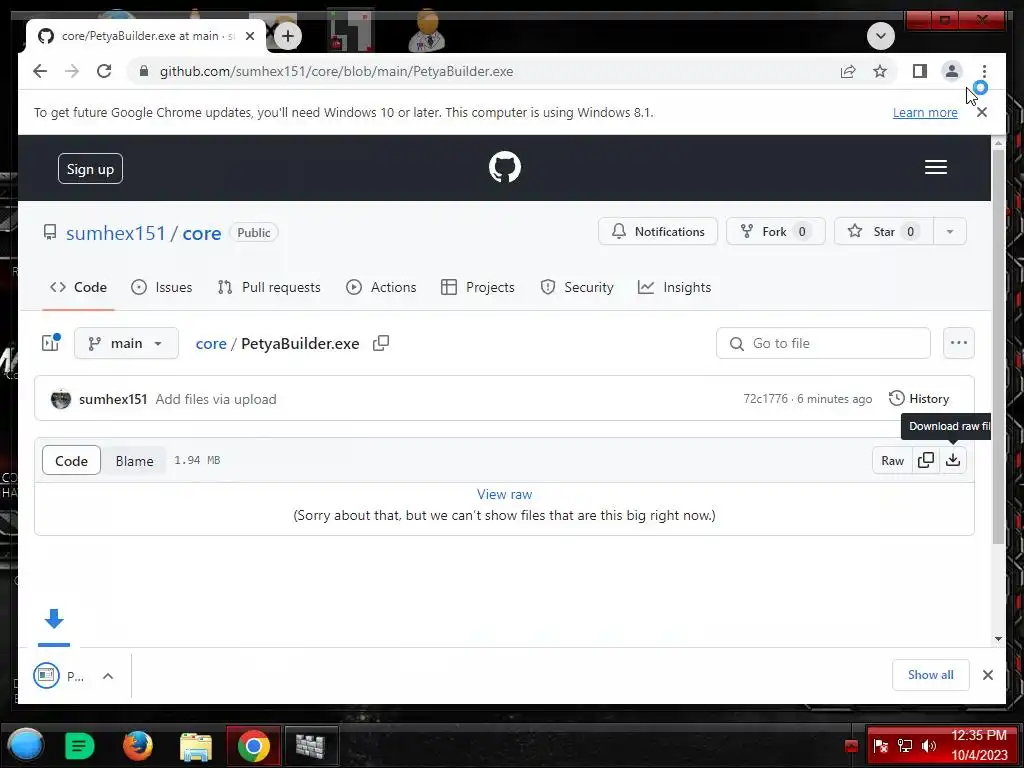Click the Sign up button
This screenshot has height=768, width=1024.
tap(90, 168)
